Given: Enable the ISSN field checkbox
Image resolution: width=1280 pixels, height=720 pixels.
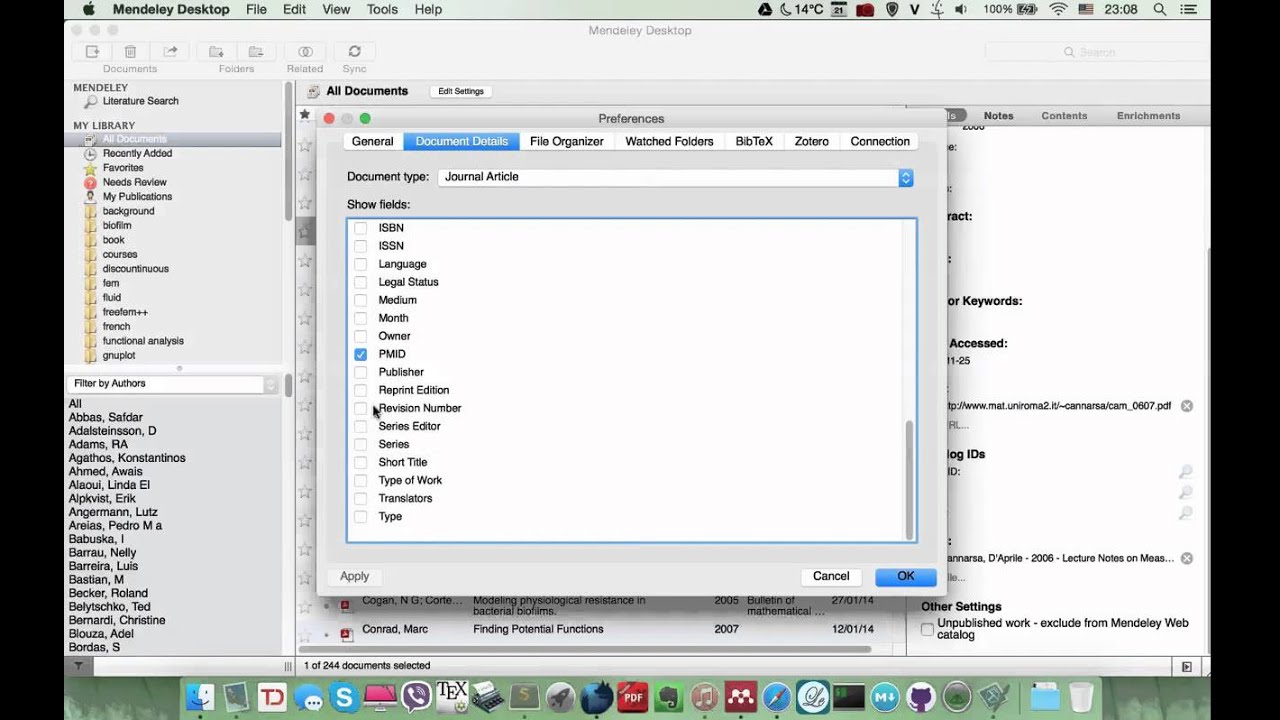Looking at the screenshot, I should (x=360, y=246).
